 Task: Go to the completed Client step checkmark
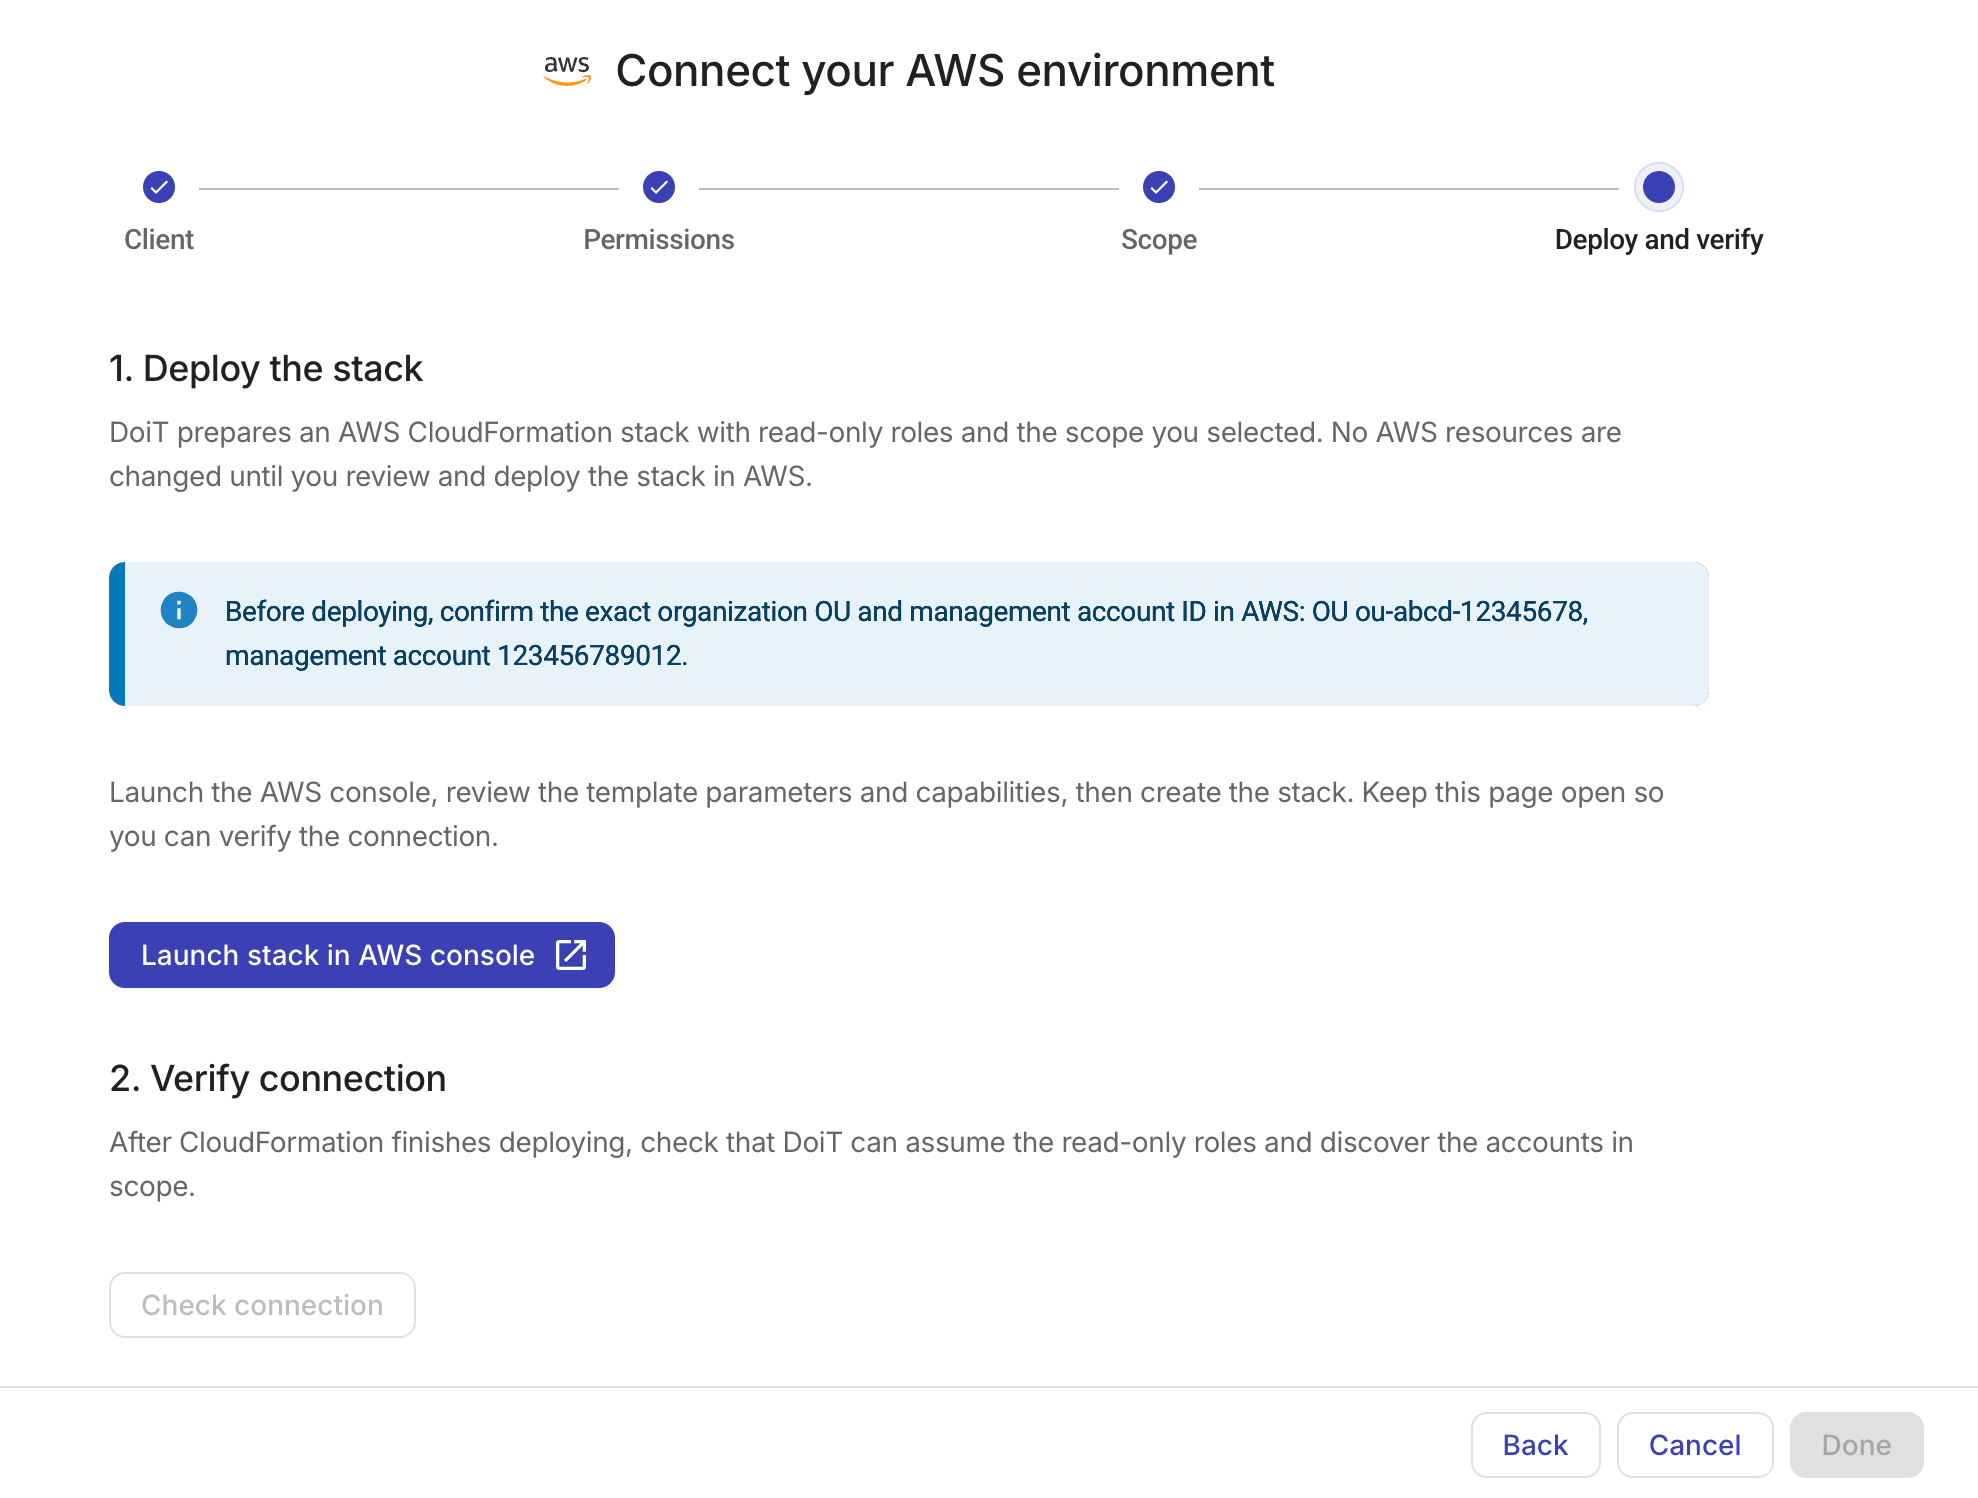point(159,187)
